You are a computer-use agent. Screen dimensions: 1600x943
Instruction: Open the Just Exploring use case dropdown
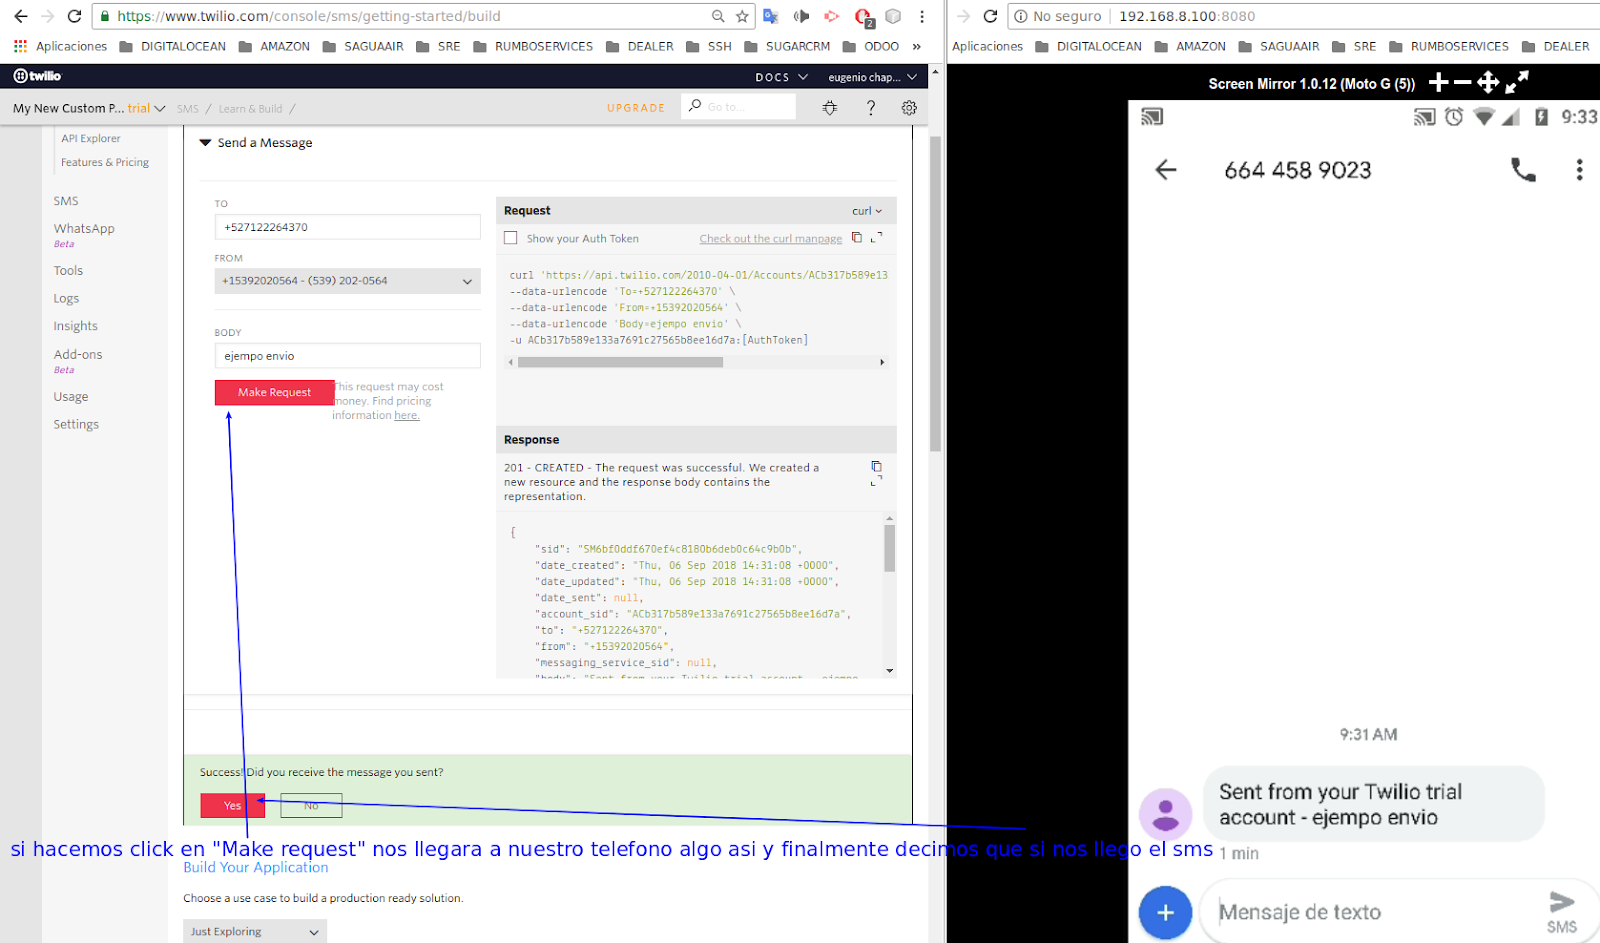(255, 931)
